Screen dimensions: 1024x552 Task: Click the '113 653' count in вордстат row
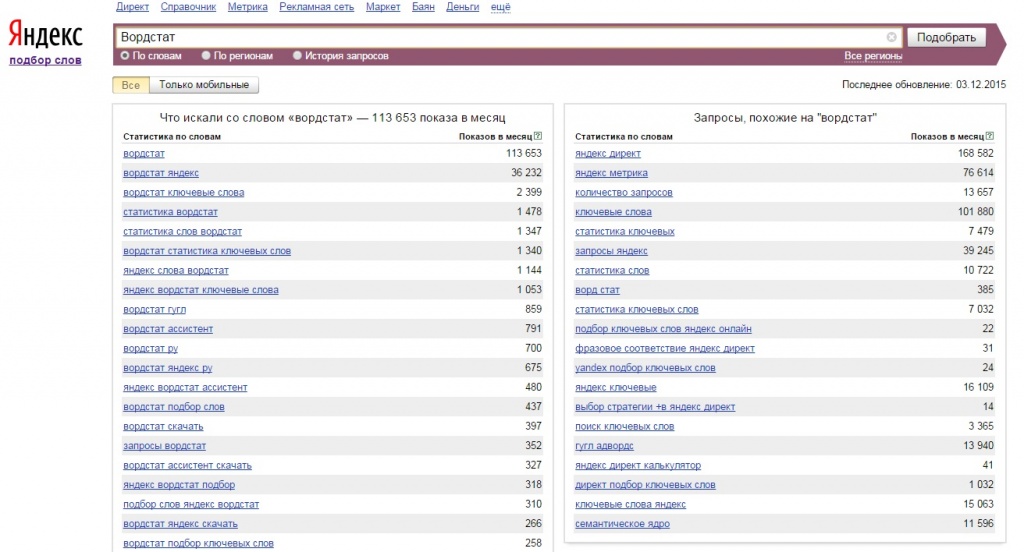524,154
